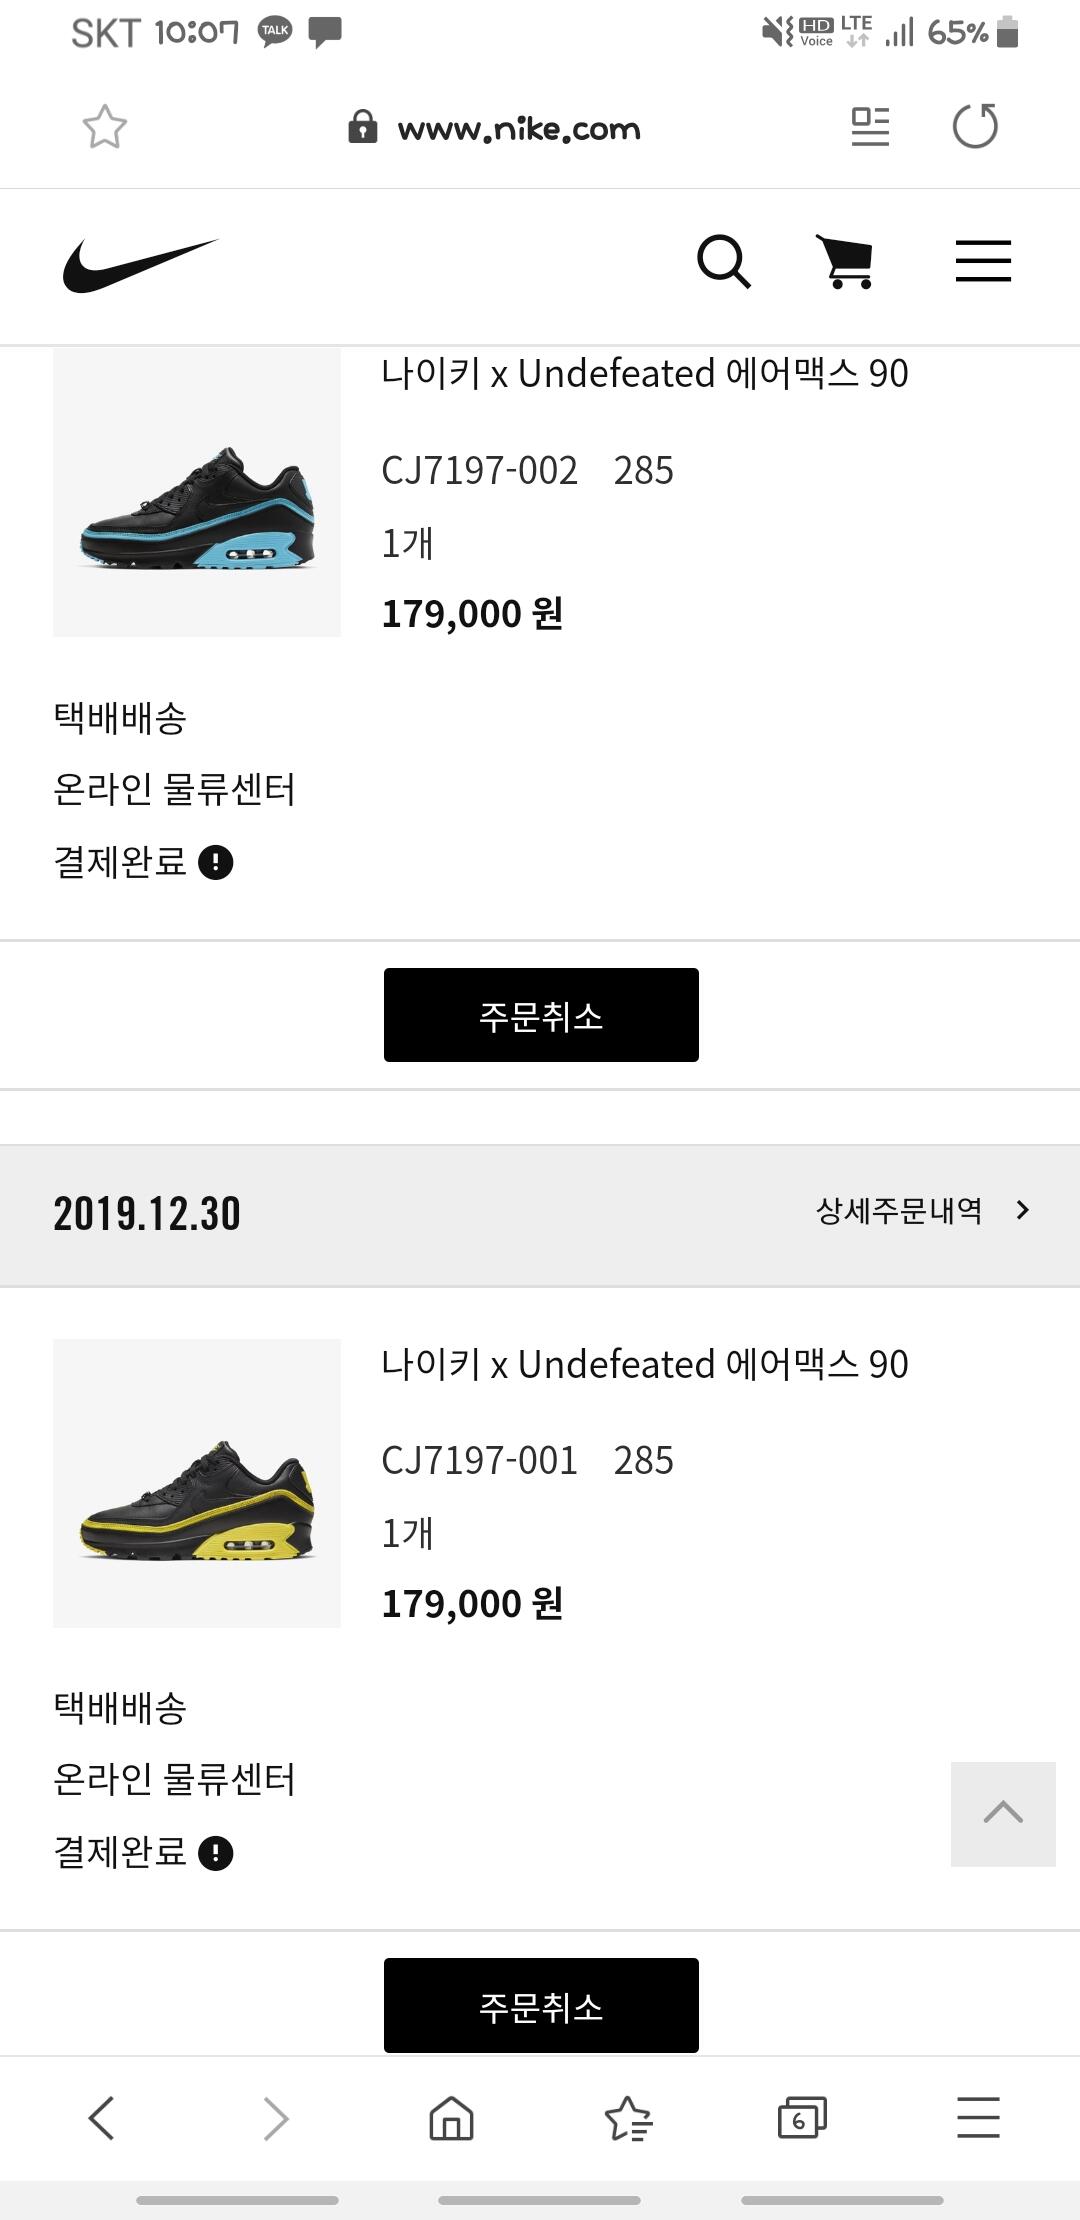The height and width of the screenshot is (2220, 1080).
Task: Open the browser bookmarks list
Action: [628, 2117]
